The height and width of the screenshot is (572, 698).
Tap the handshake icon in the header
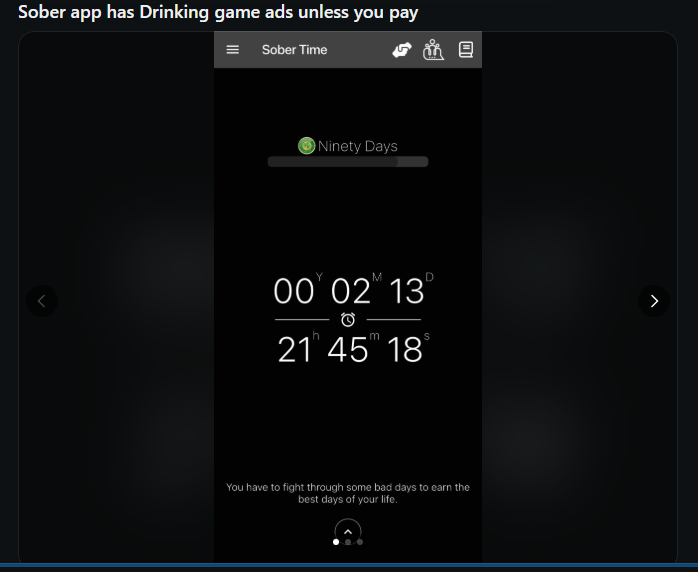(x=402, y=50)
